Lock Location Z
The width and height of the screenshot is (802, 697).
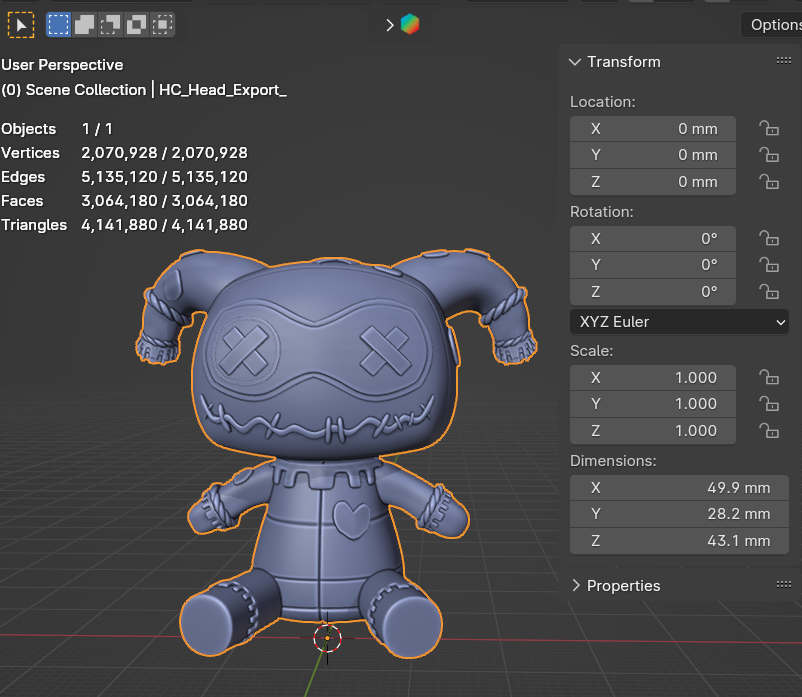click(x=769, y=182)
